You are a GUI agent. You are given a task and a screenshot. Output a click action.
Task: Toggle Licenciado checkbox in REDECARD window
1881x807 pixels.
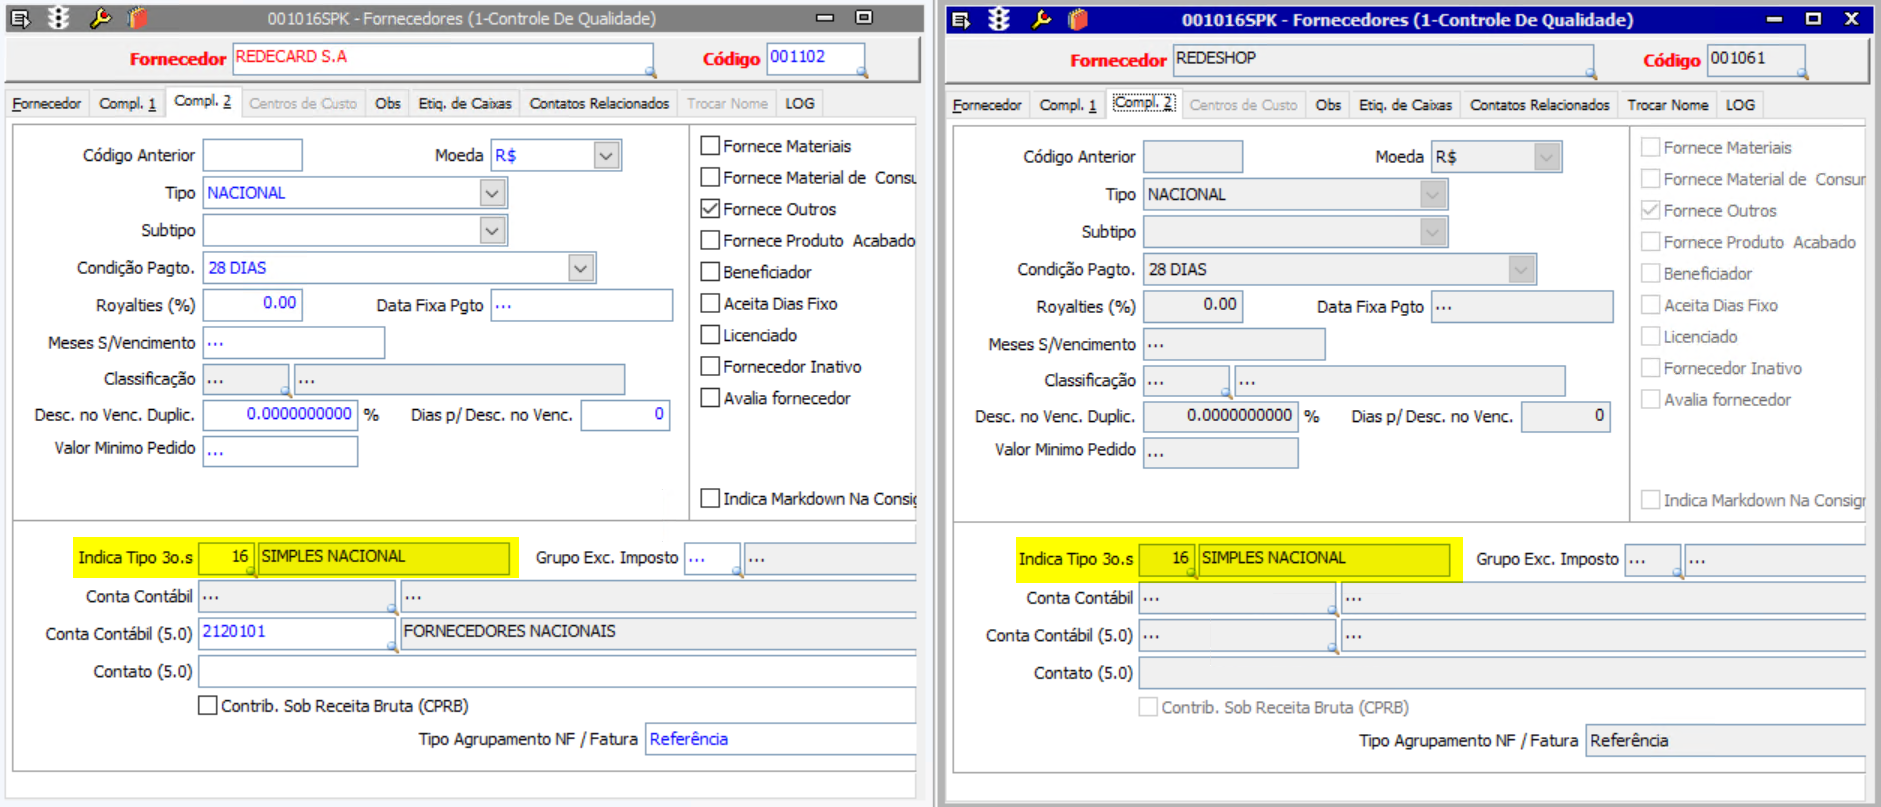point(710,335)
